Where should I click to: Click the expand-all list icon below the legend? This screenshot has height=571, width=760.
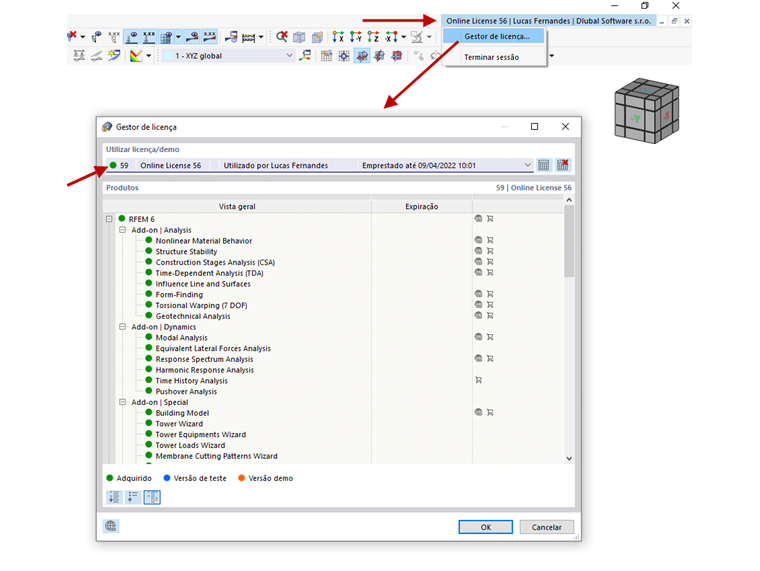pos(114,497)
